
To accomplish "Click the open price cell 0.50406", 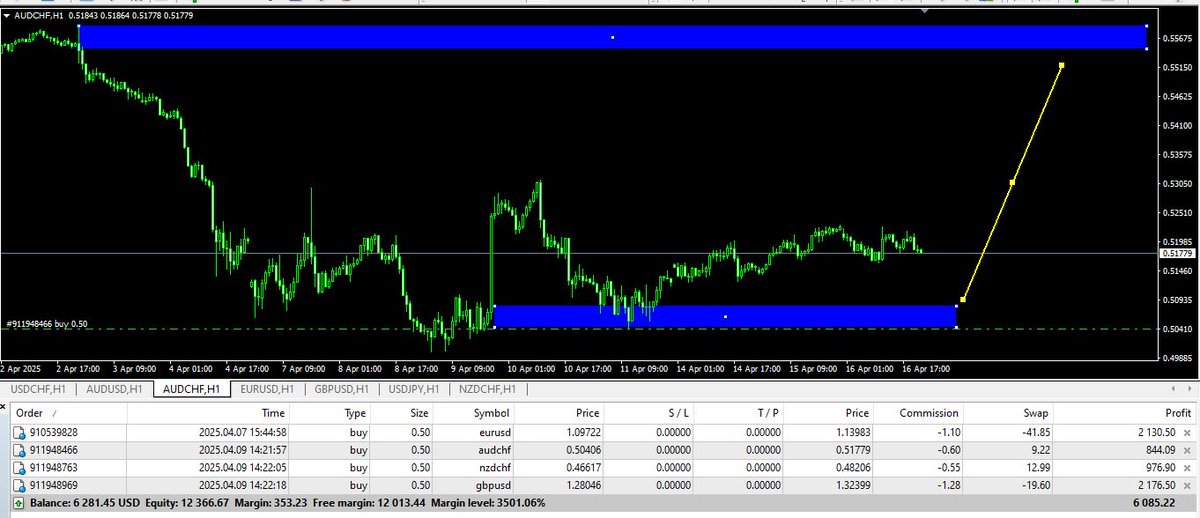I will [x=581, y=451].
